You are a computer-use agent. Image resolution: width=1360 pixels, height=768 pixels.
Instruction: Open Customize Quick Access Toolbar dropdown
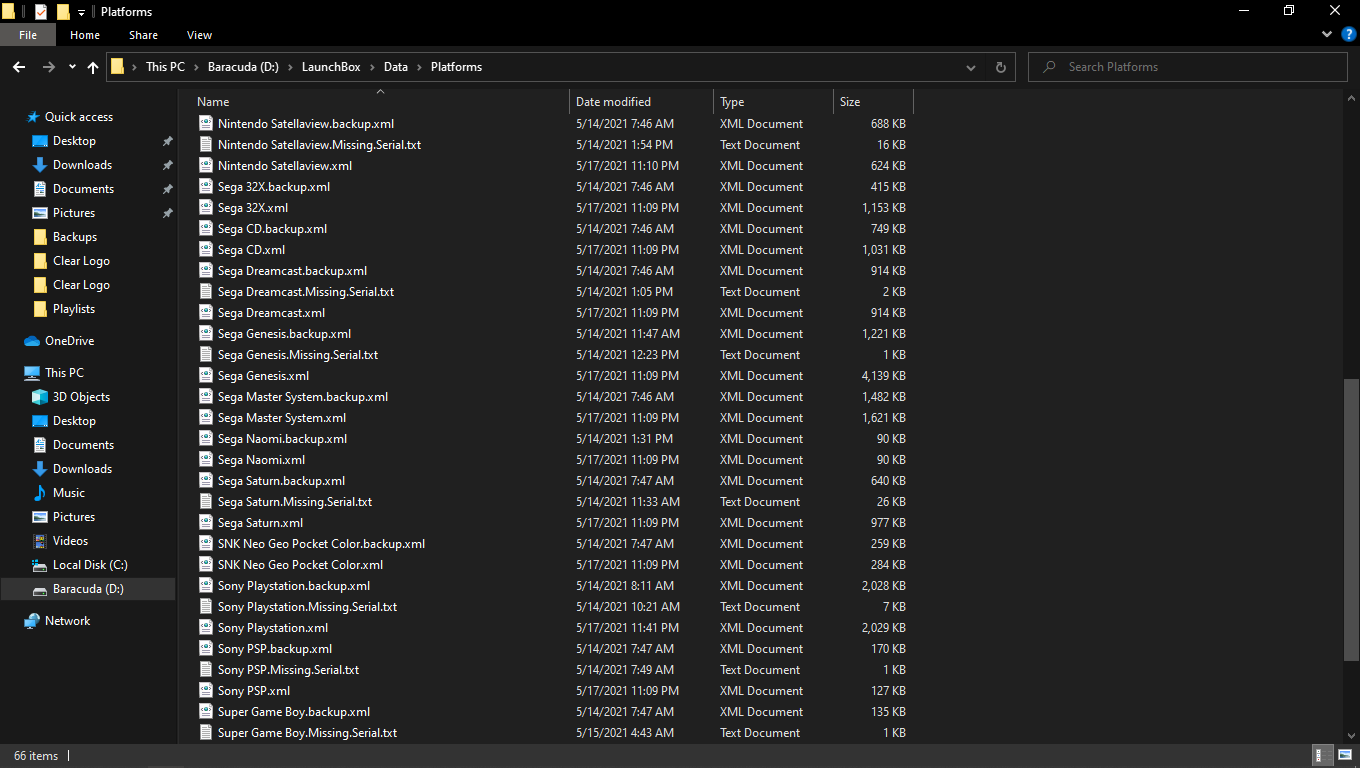point(82,12)
